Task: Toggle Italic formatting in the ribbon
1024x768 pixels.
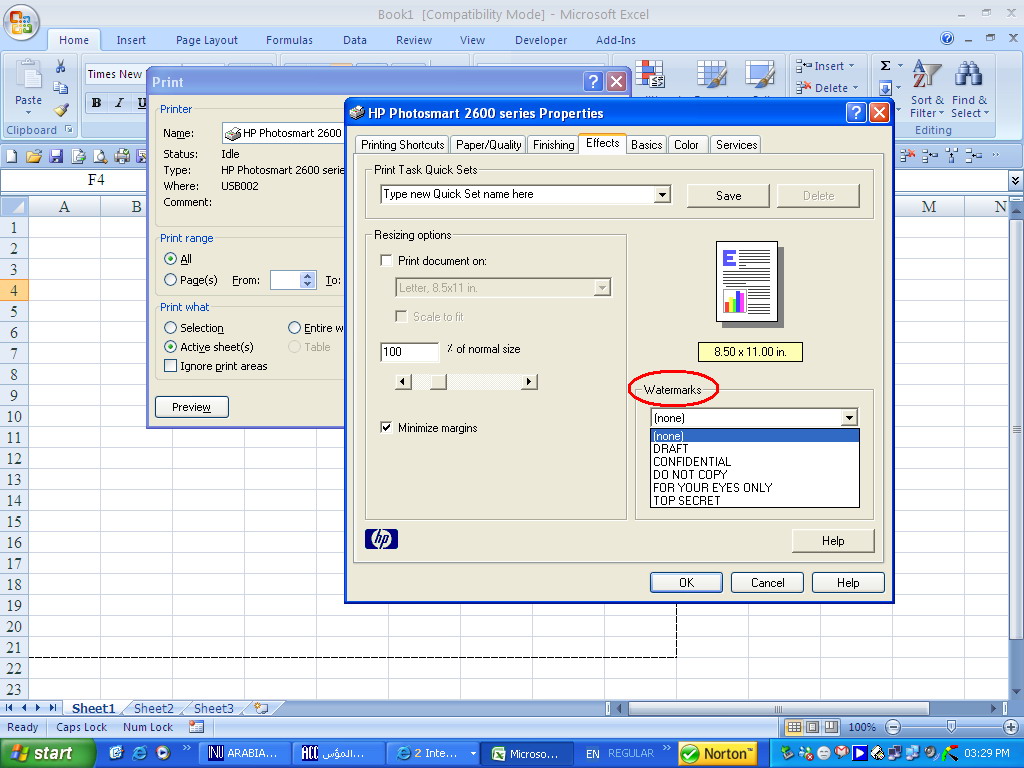Action: (x=119, y=103)
